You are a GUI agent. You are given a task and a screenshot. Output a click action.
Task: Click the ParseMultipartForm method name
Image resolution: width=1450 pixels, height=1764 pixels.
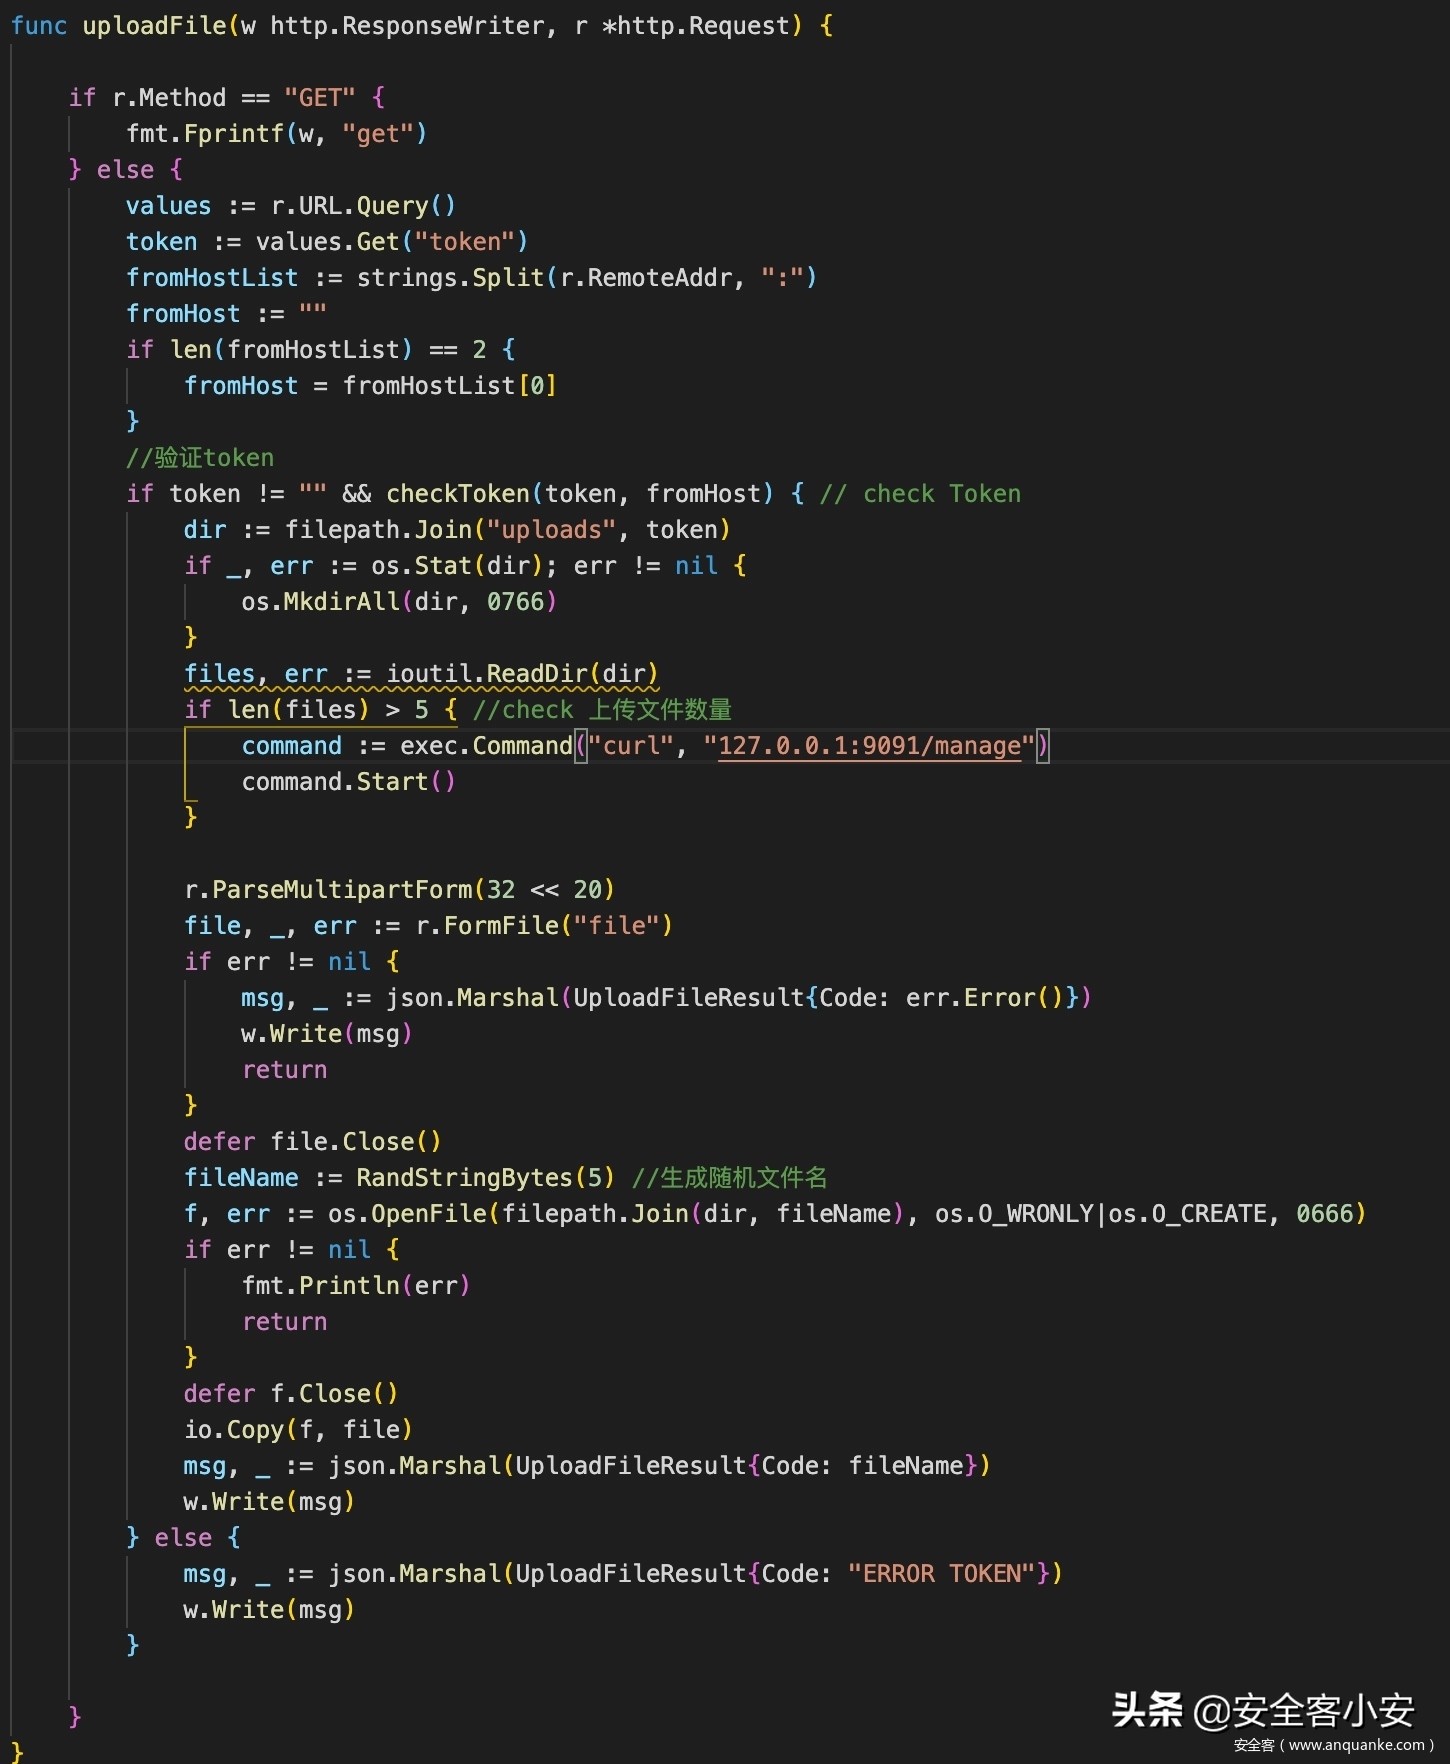coord(342,890)
